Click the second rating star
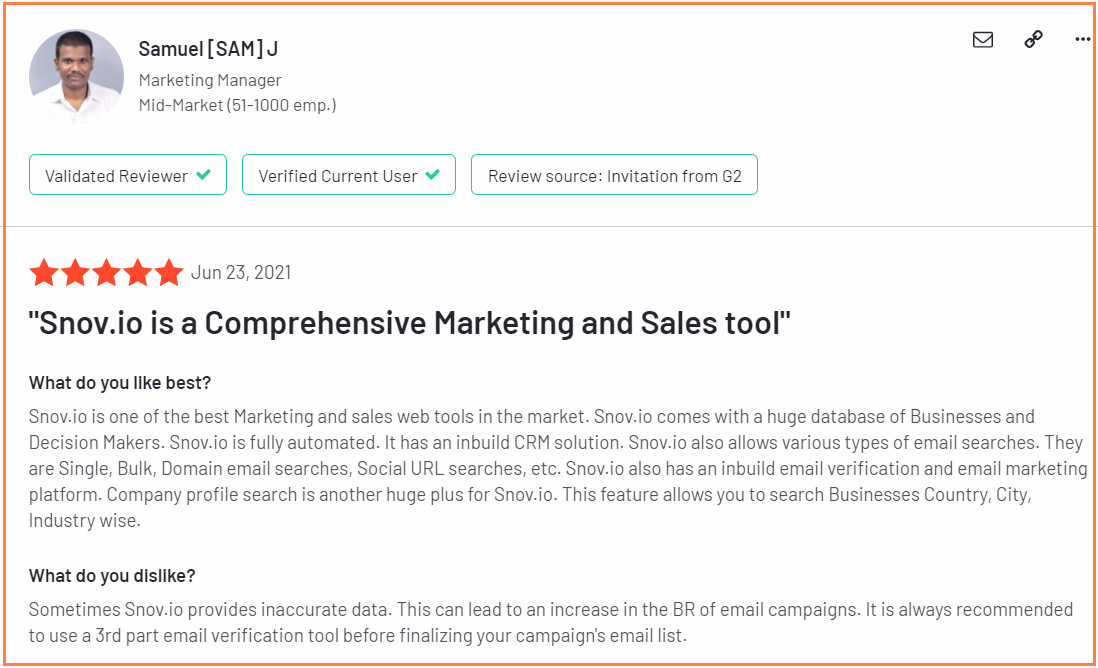 click(75, 272)
